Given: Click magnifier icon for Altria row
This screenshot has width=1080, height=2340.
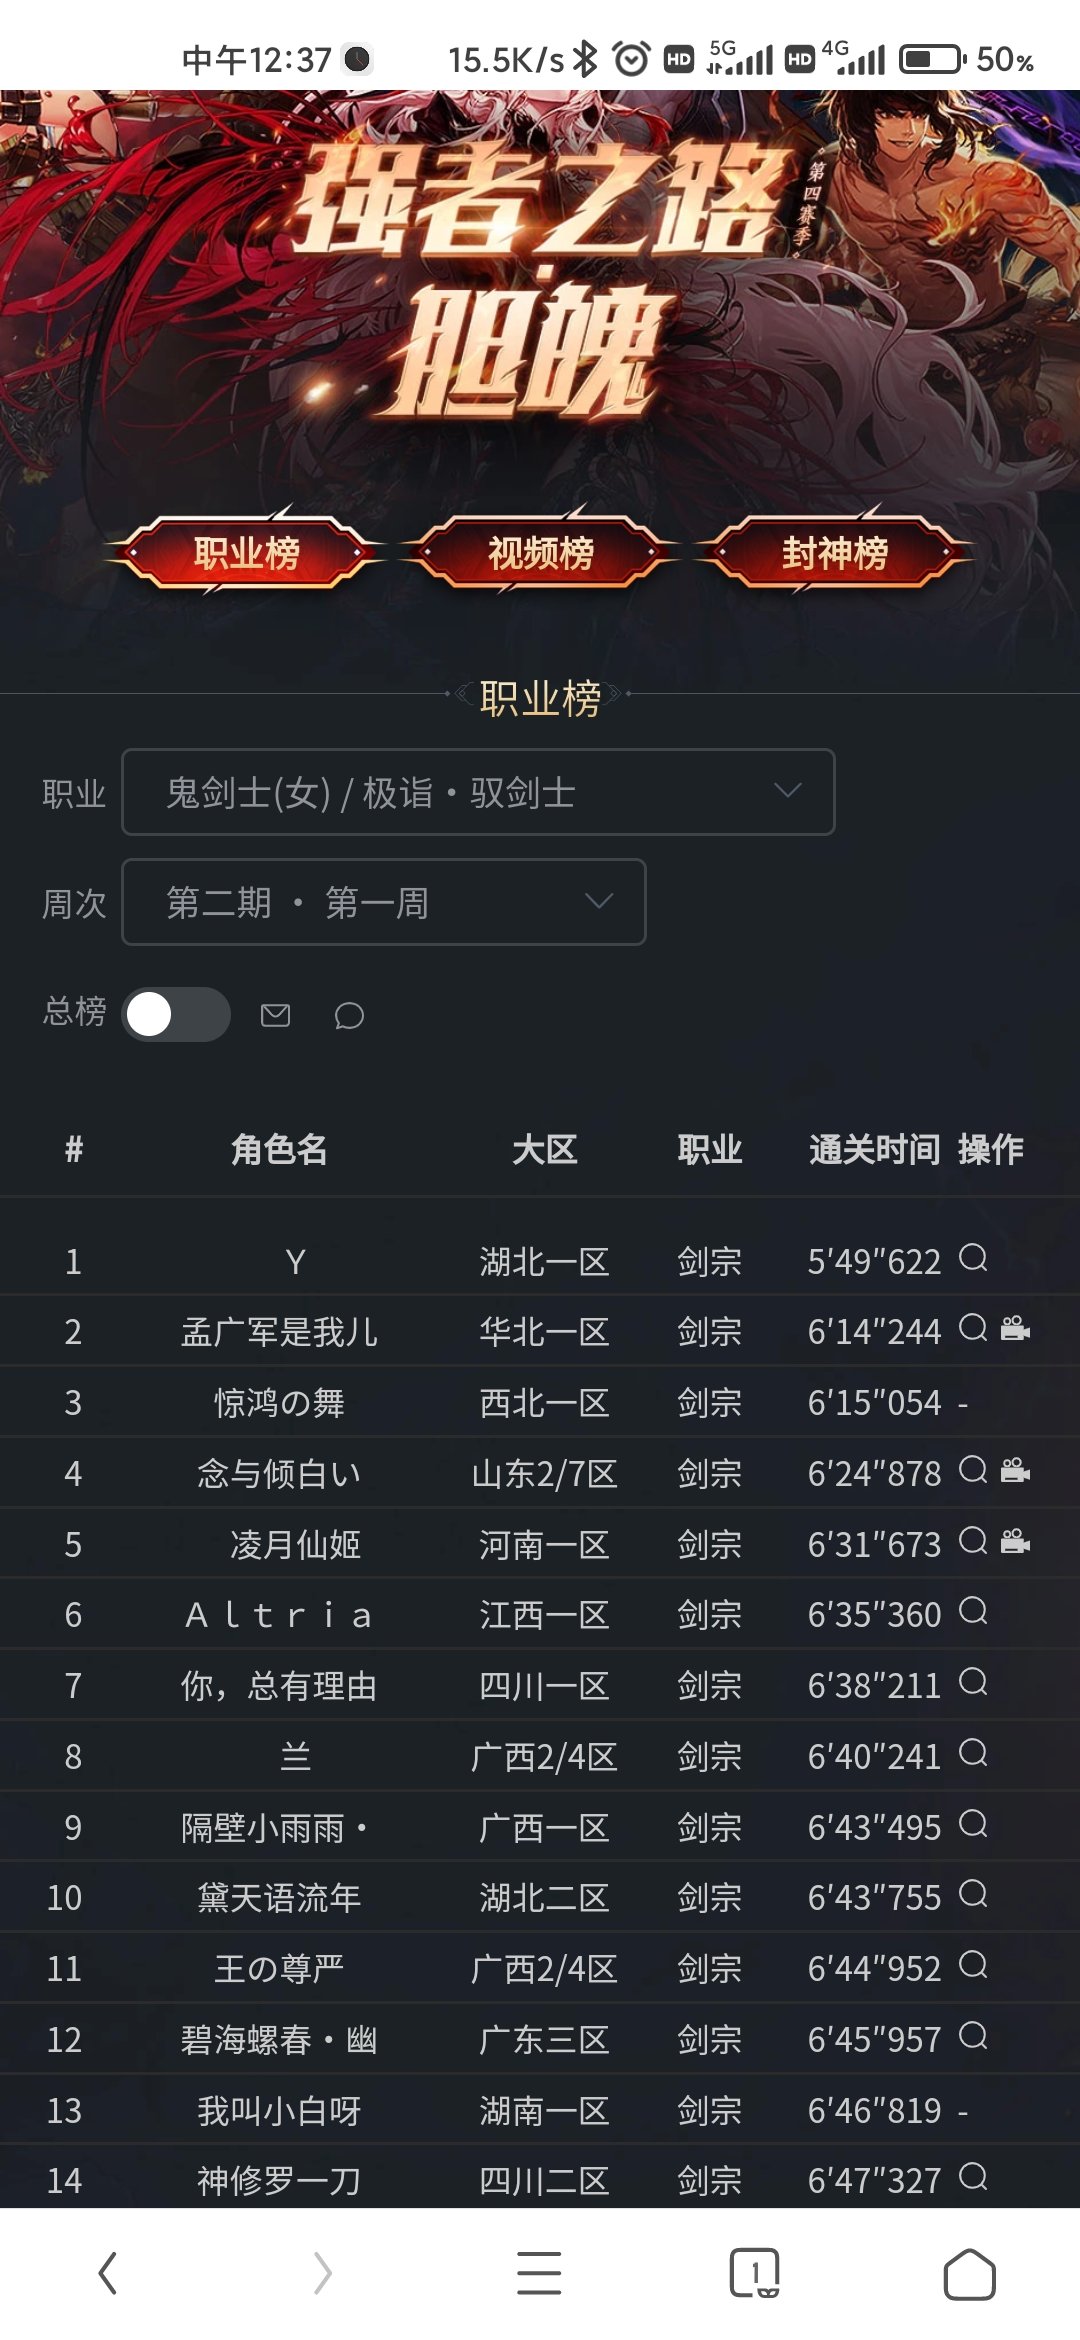Looking at the screenshot, I should click(973, 1612).
